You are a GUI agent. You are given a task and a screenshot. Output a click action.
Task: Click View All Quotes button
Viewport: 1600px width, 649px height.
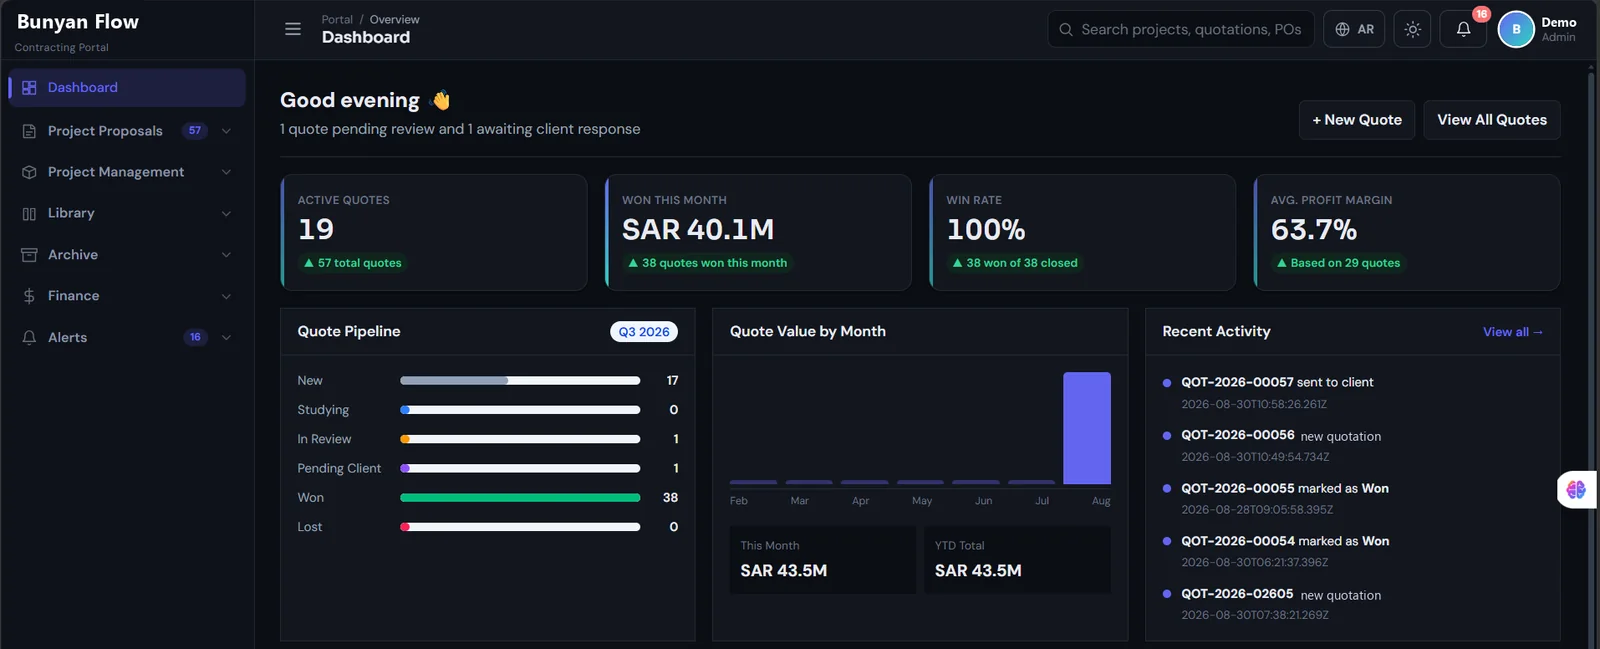(1492, 120)
